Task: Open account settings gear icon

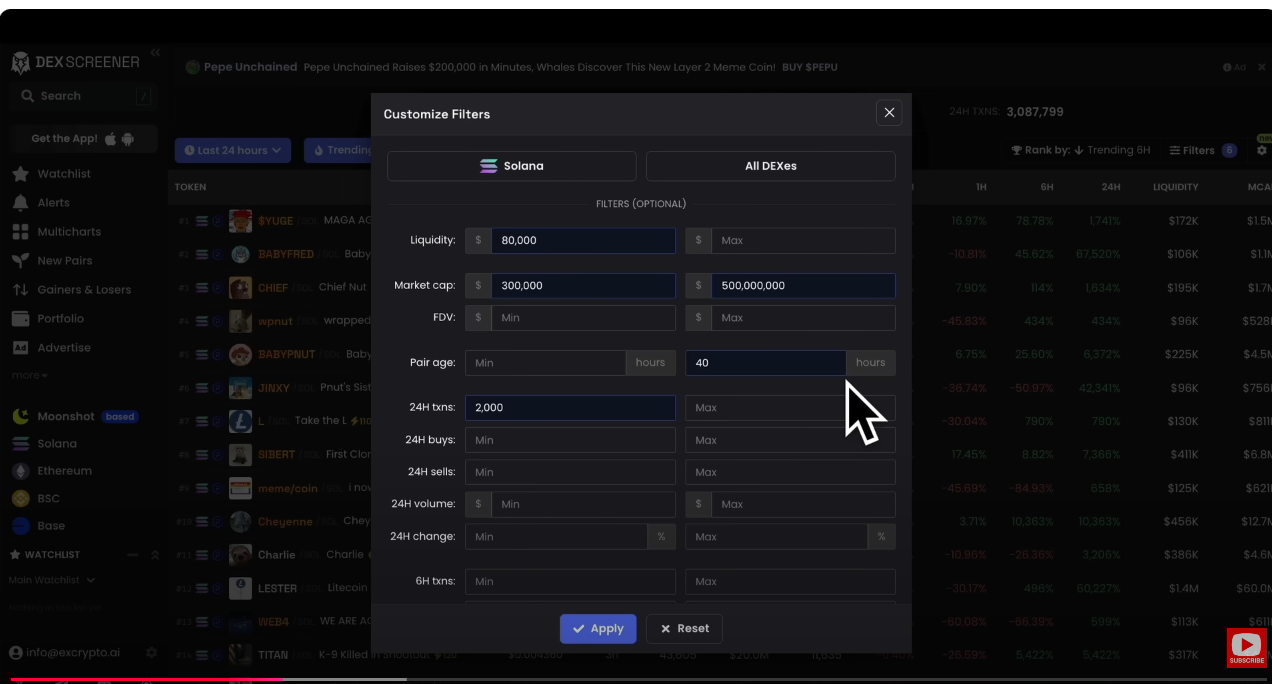Action: coord(152,652)
